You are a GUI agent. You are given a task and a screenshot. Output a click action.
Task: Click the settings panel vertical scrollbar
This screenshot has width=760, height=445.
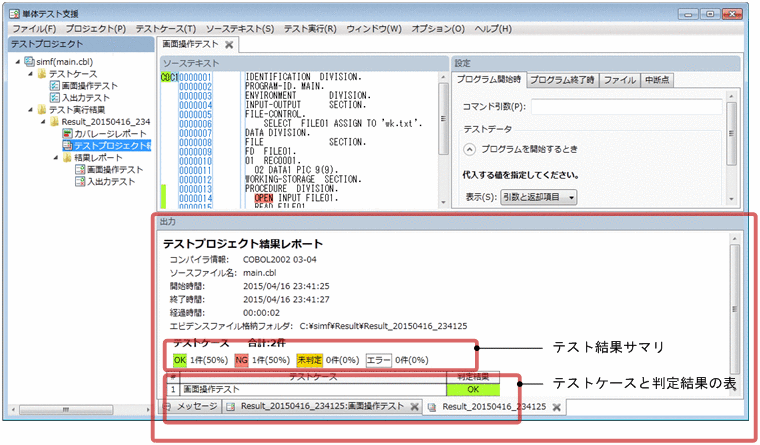731,146
